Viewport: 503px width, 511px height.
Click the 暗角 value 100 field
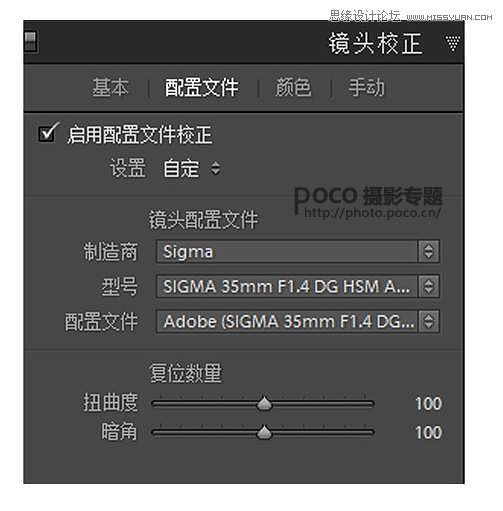[429, 433]
